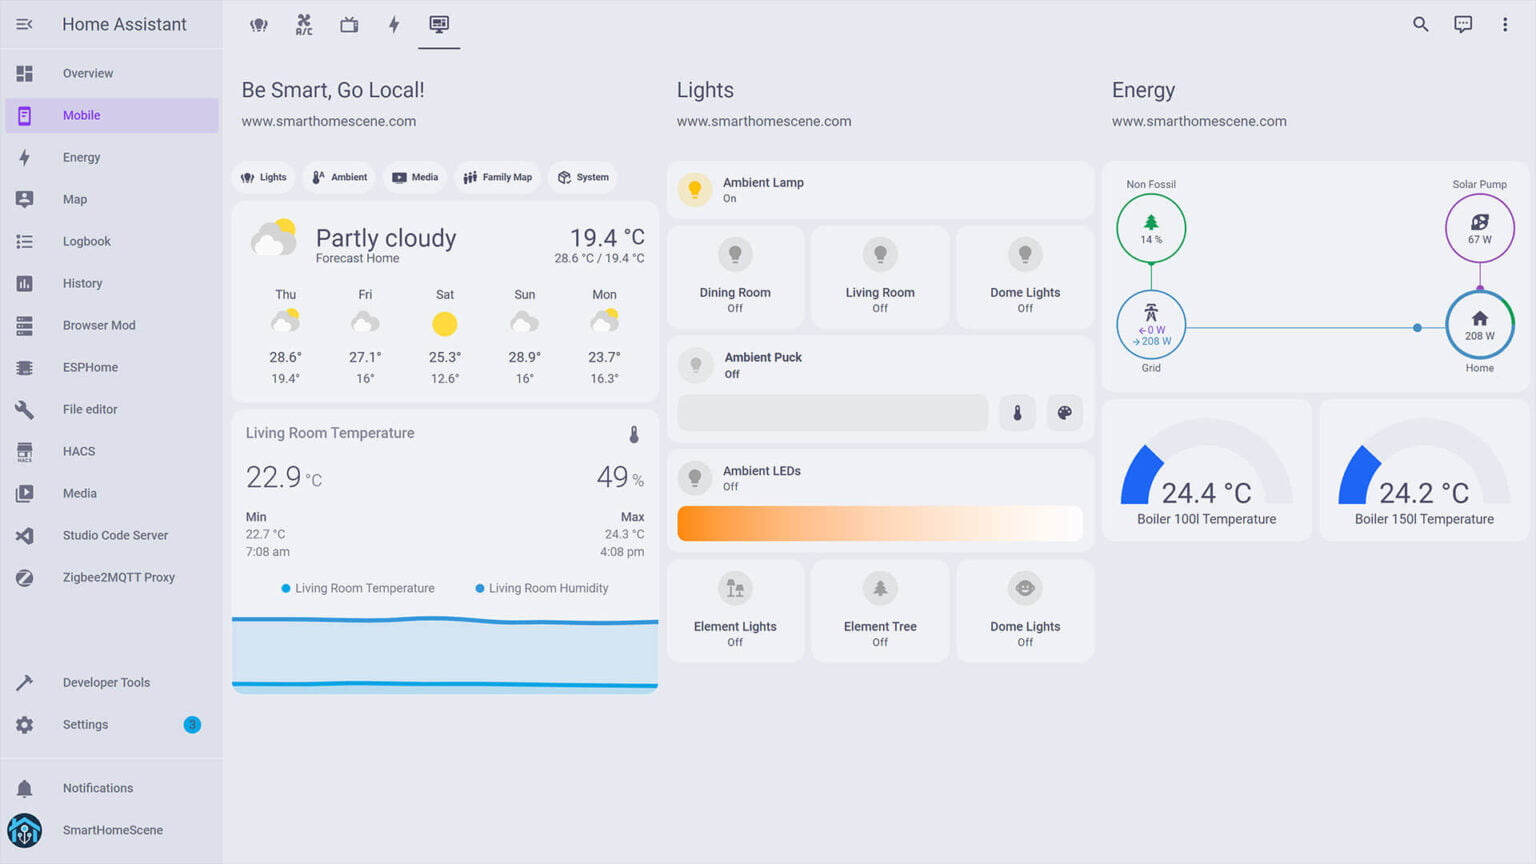The width and height of the screenshot is (1536, 864).
Task: Toggle the Ambient Lamp on/off
Action: click(695, 189)
